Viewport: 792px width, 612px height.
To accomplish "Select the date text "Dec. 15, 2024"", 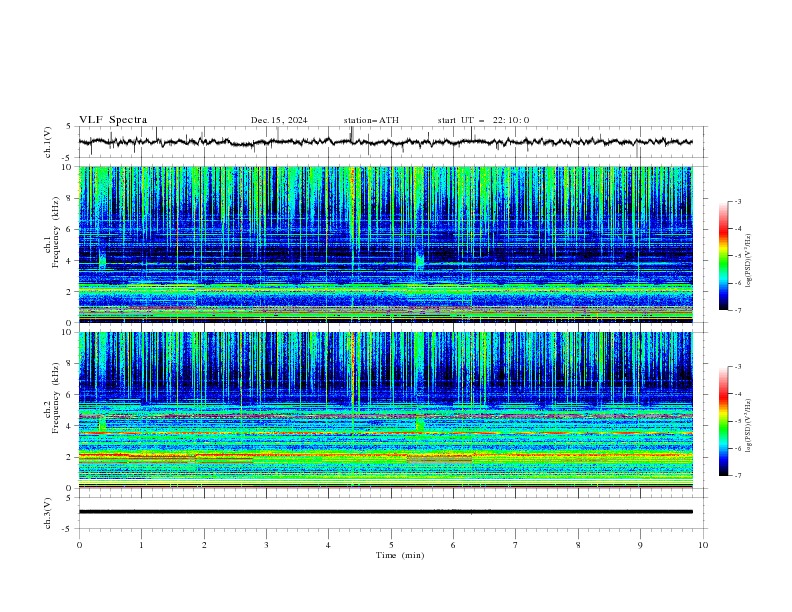I will 279,120.
